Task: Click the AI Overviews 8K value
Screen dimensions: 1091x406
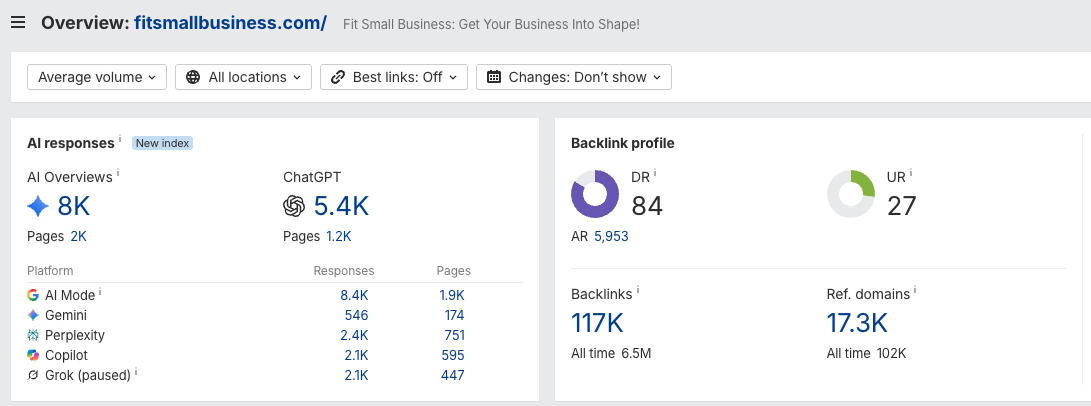Action: coord(74,206)
